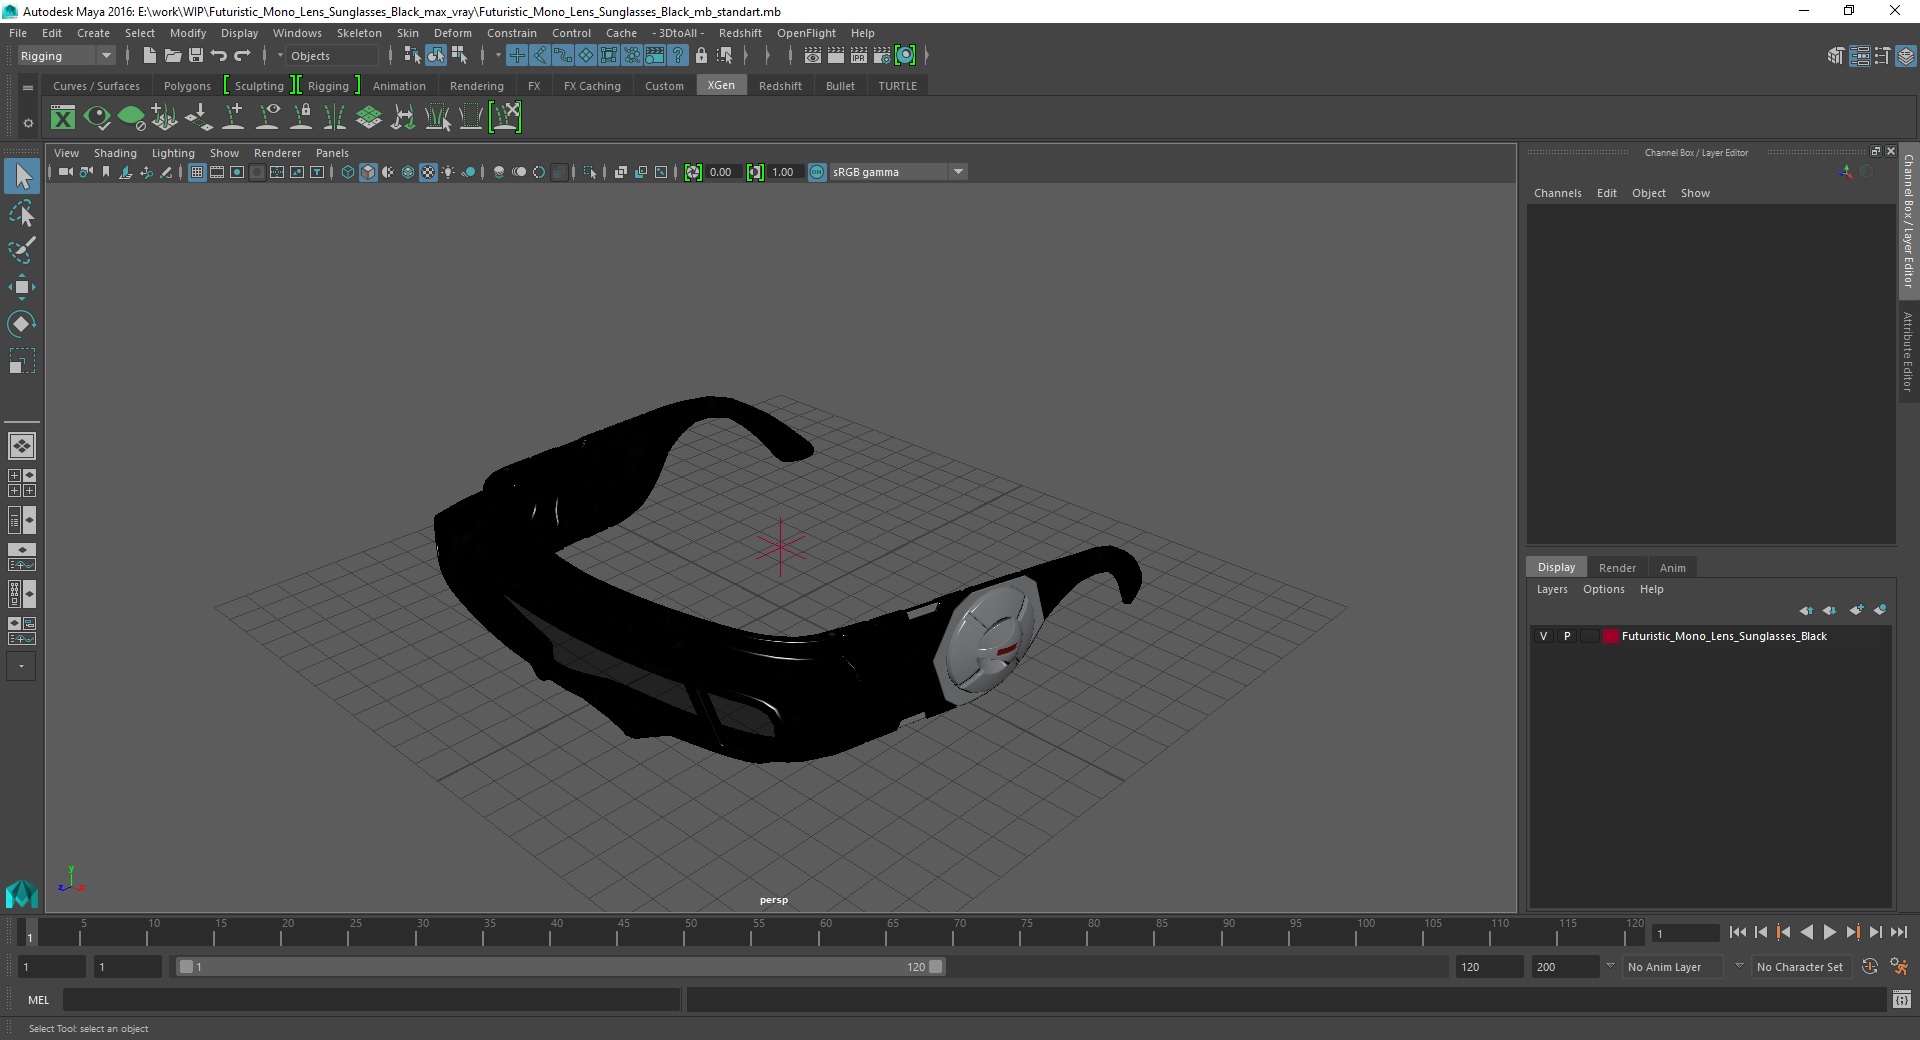
Task: Toggle smooth shade all cube icon
Action: point(368,172)
